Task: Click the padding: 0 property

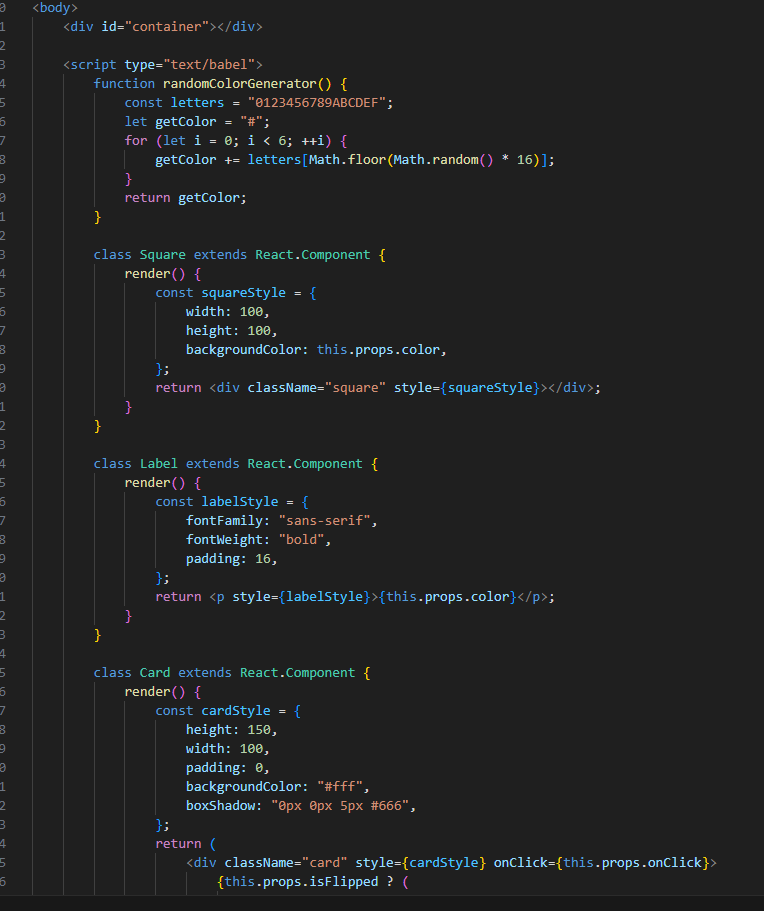Action: pyautogui.click(x=224, y=768)
